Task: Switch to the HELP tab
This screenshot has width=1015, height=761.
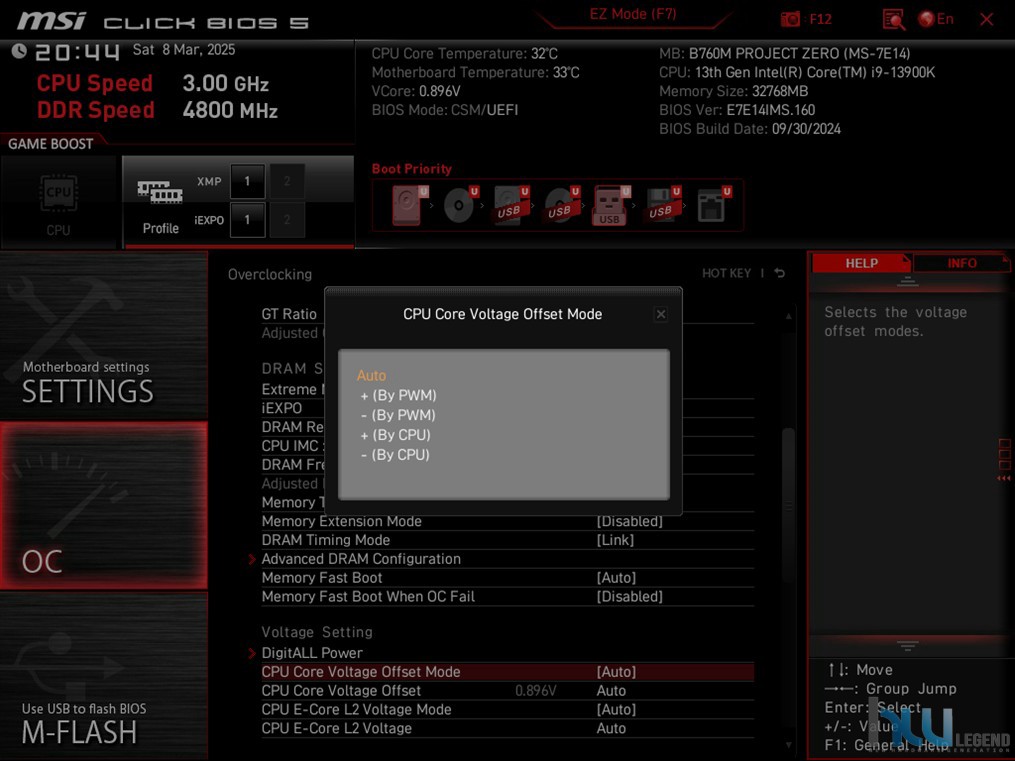Action: pyautogui.click(x=861, y=263)
